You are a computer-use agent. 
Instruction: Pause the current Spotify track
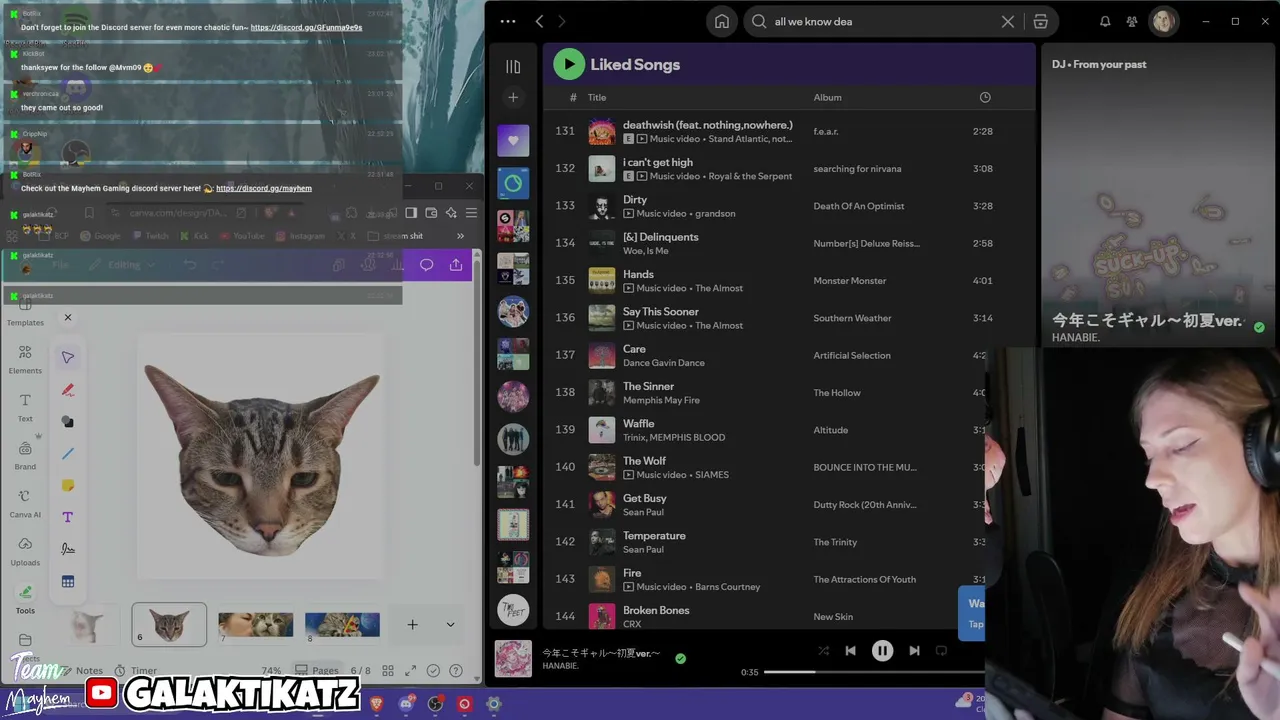pyautogui.click(x=882, y=650)
